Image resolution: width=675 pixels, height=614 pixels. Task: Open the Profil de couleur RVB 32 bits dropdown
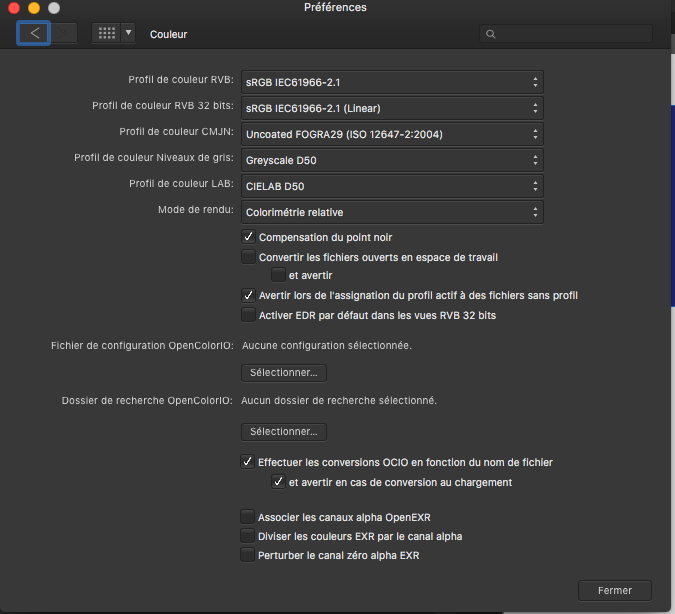coord(392,108)
